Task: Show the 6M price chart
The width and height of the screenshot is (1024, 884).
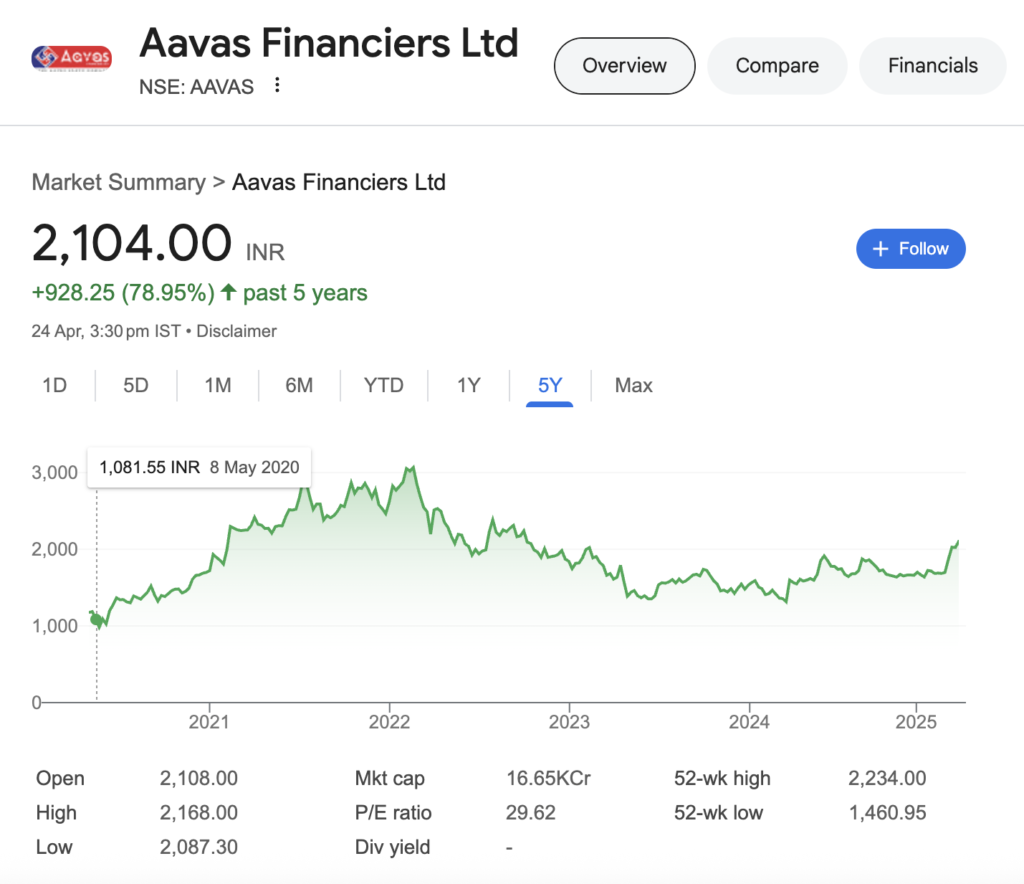Action: pyautogui.click(x=299, y=385)
